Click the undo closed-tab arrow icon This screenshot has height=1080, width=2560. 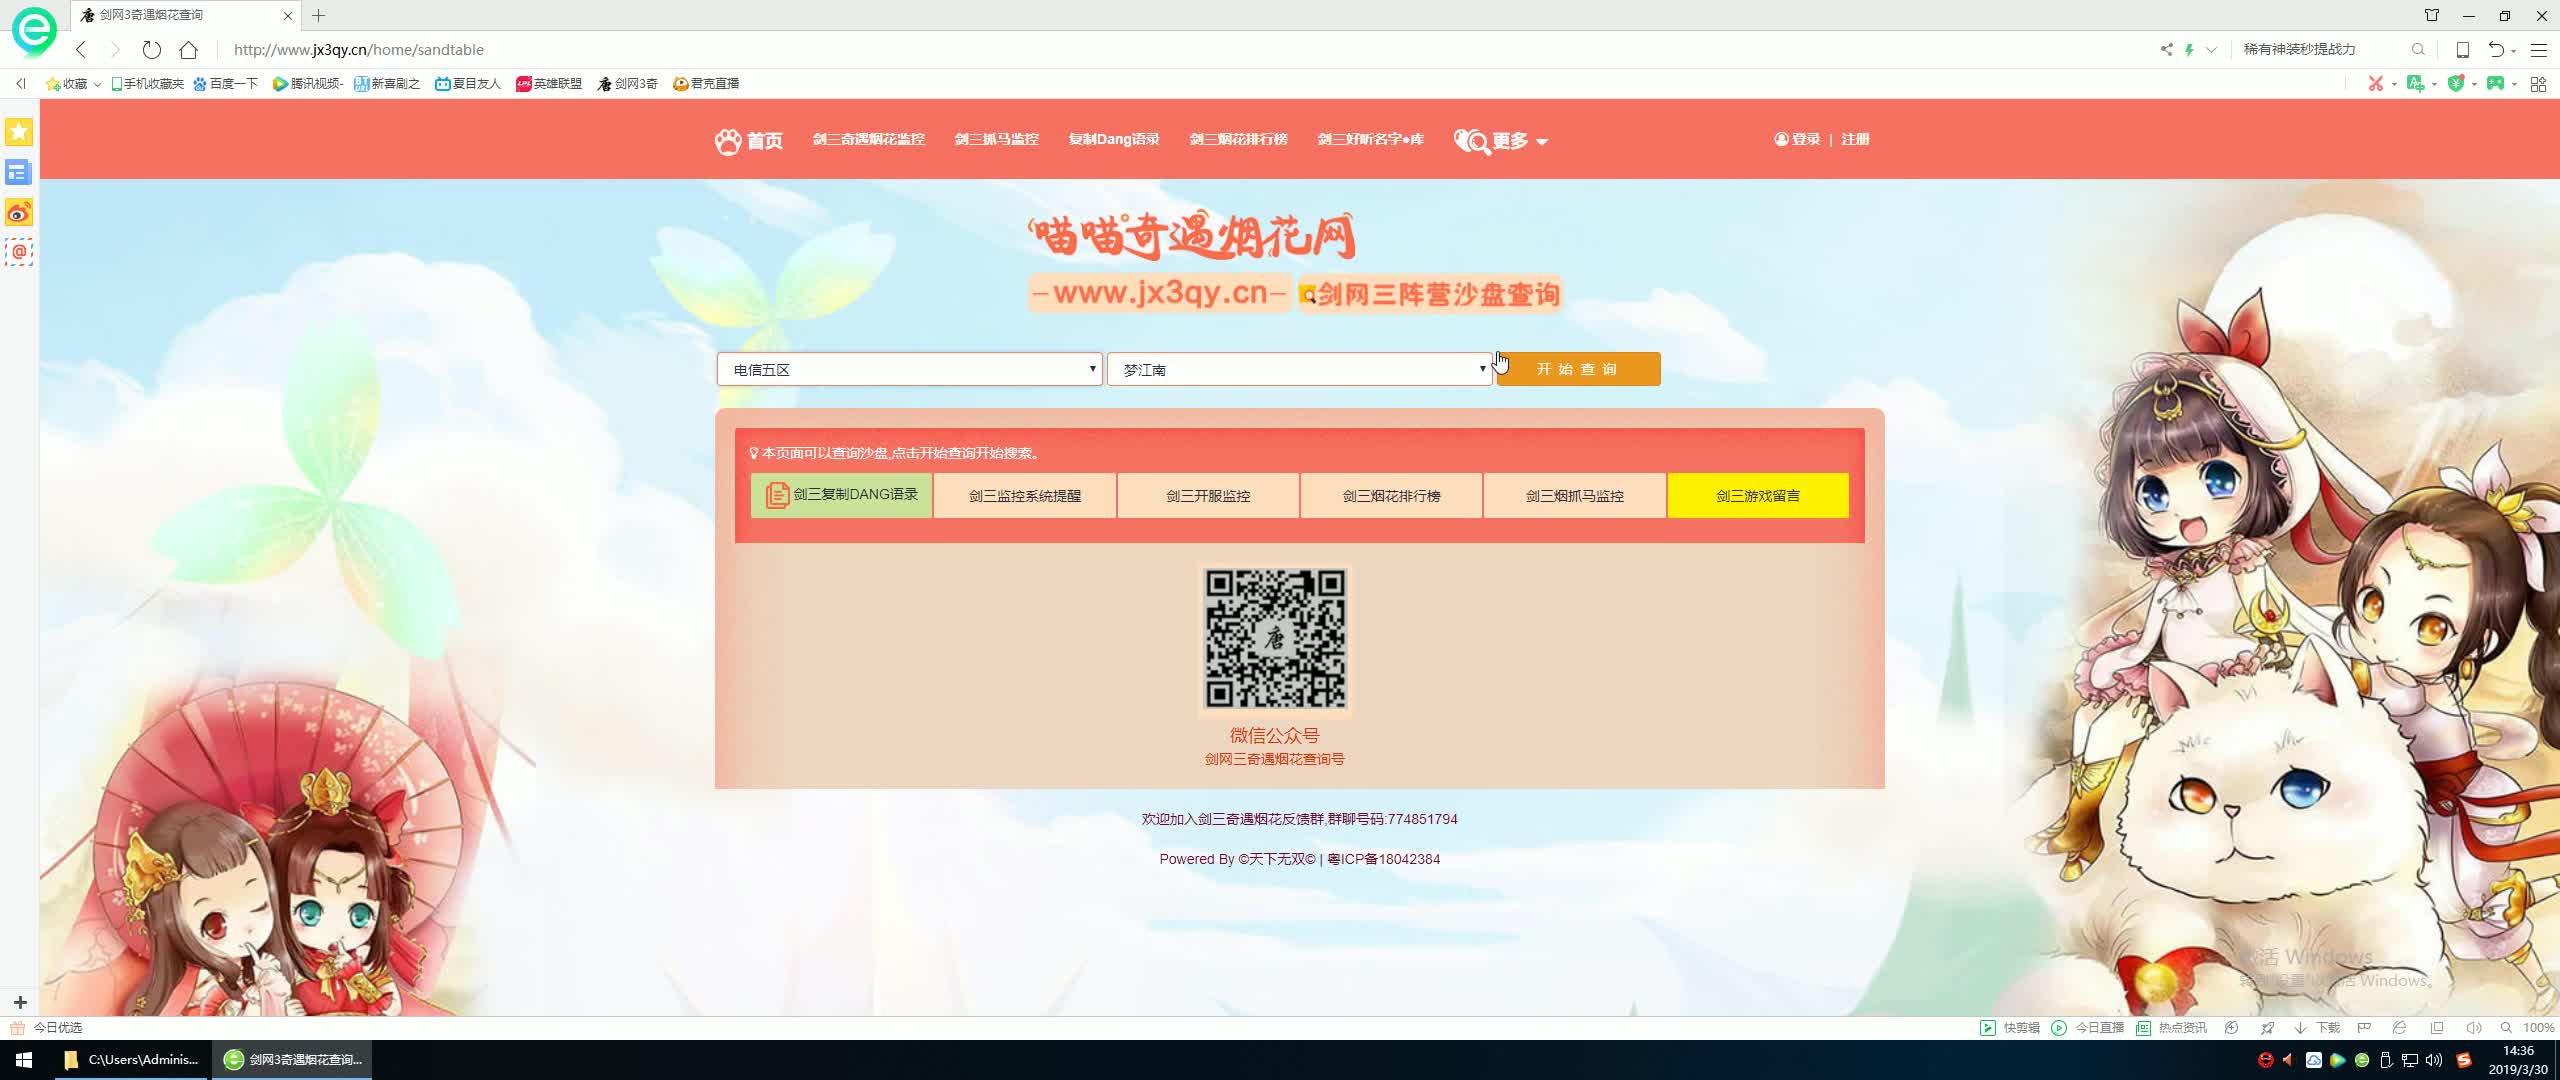click(x=2495, y=49)
